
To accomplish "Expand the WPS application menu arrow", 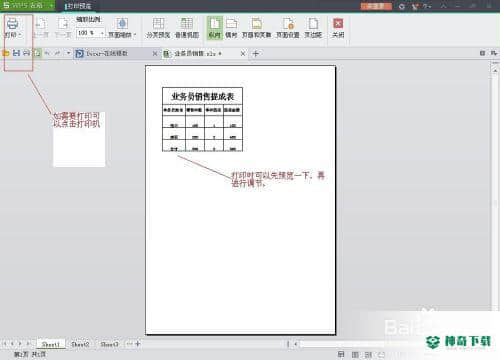I will 51,6.
